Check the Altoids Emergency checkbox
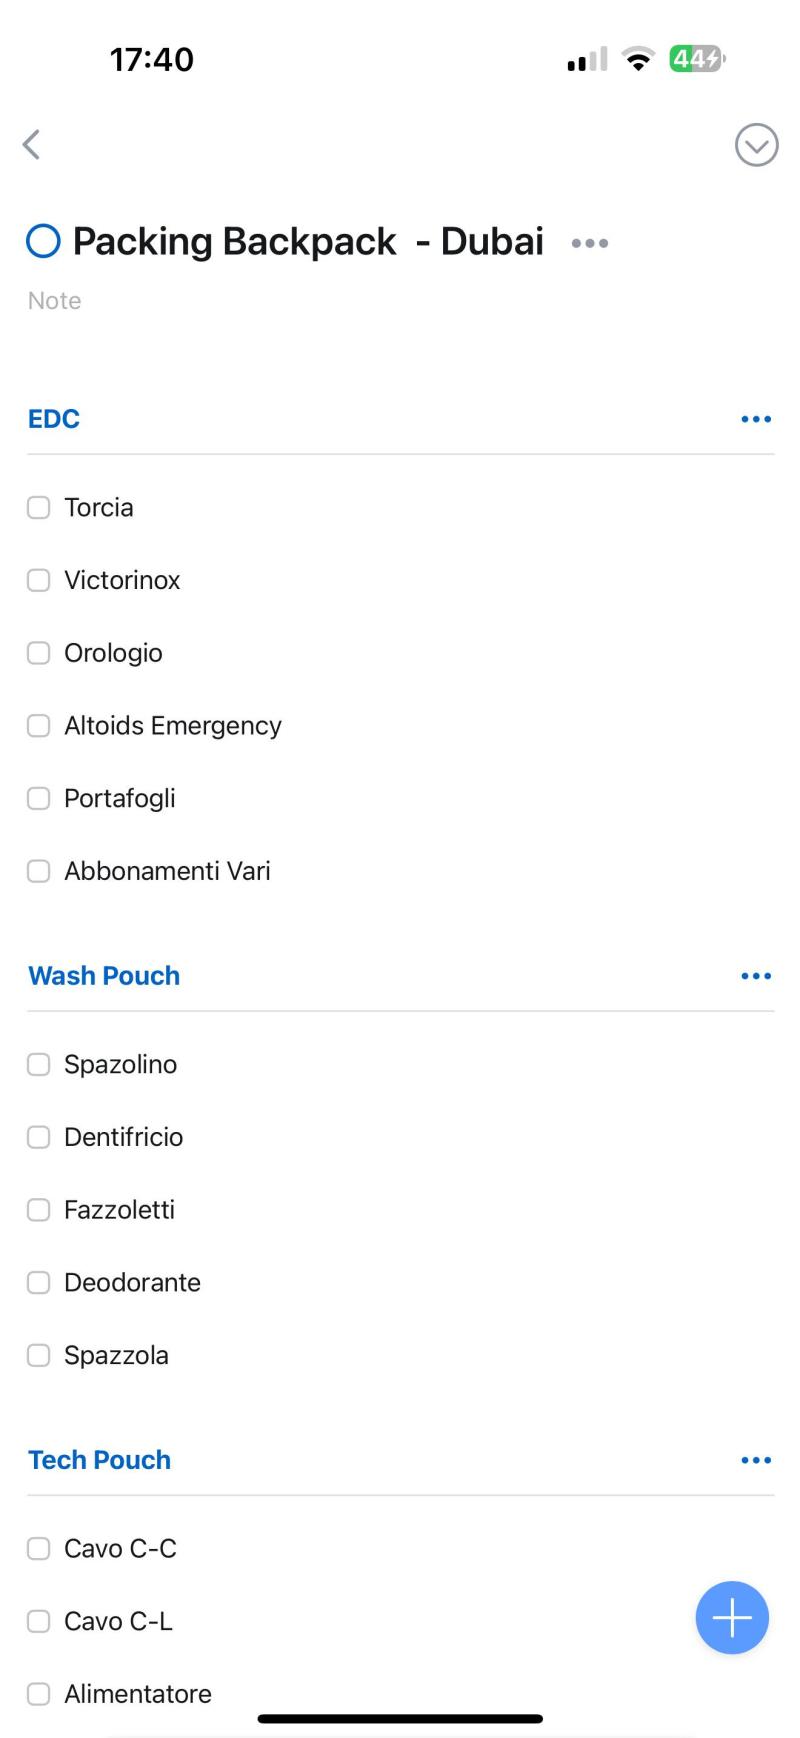 pos(38,726)
